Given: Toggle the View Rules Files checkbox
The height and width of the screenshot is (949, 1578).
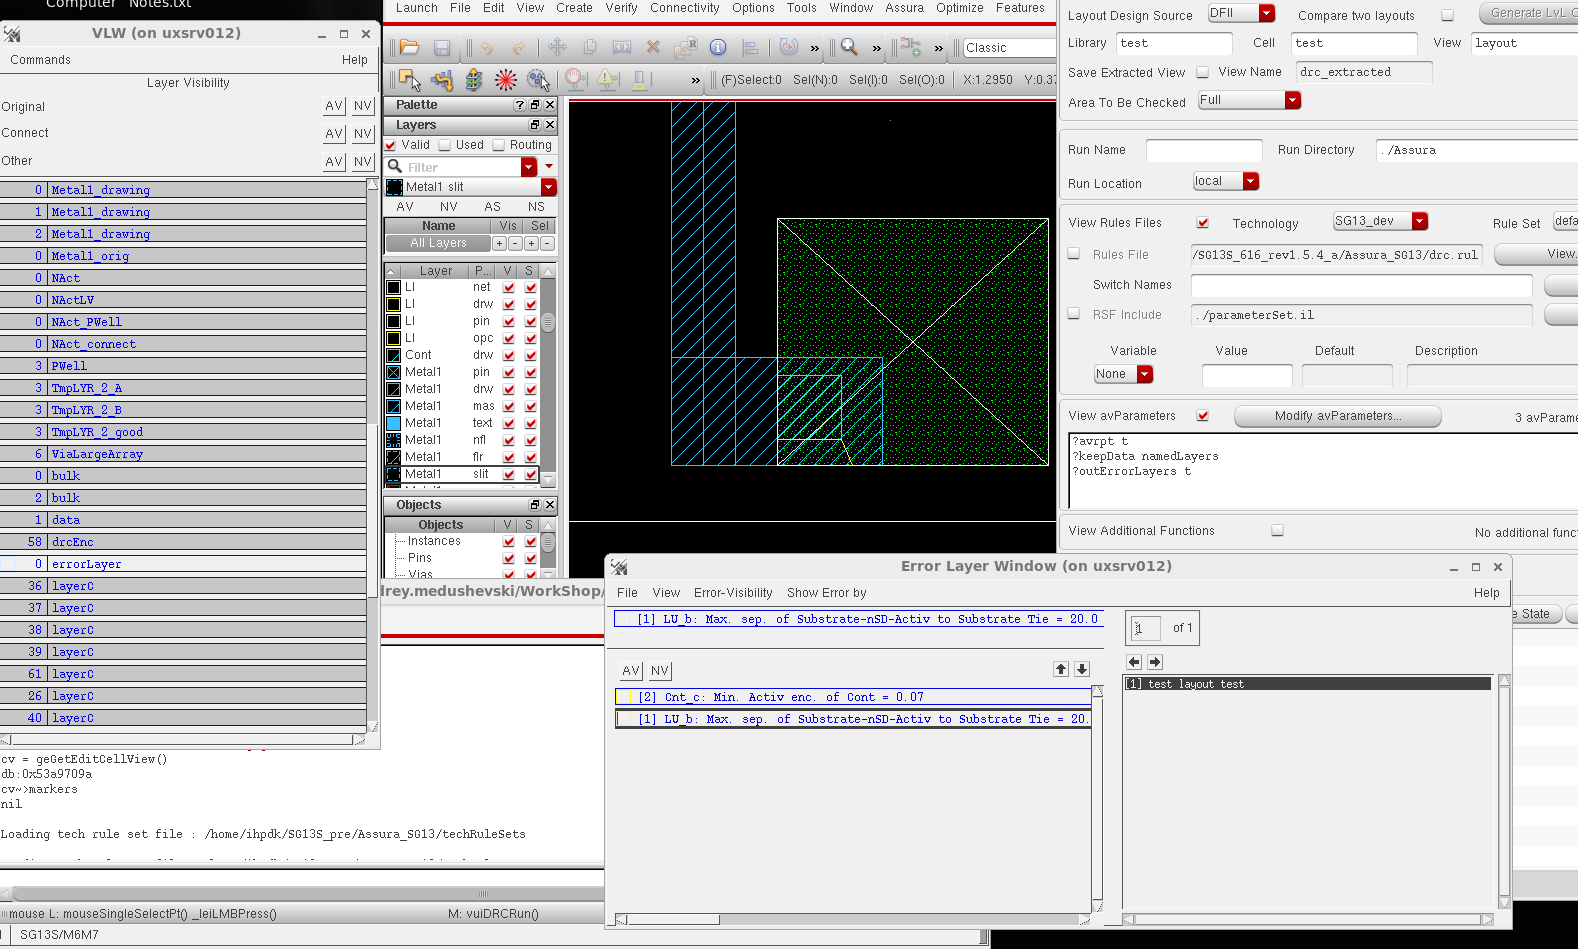Looking at the screenshot, I should pyautogui.click(x=1202, y=223).
